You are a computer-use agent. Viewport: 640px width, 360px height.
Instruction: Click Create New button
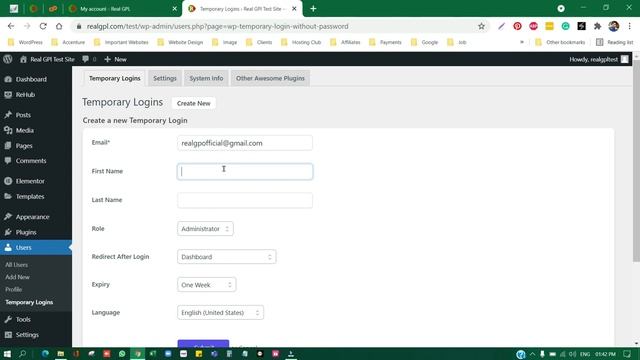pos(193,103)
